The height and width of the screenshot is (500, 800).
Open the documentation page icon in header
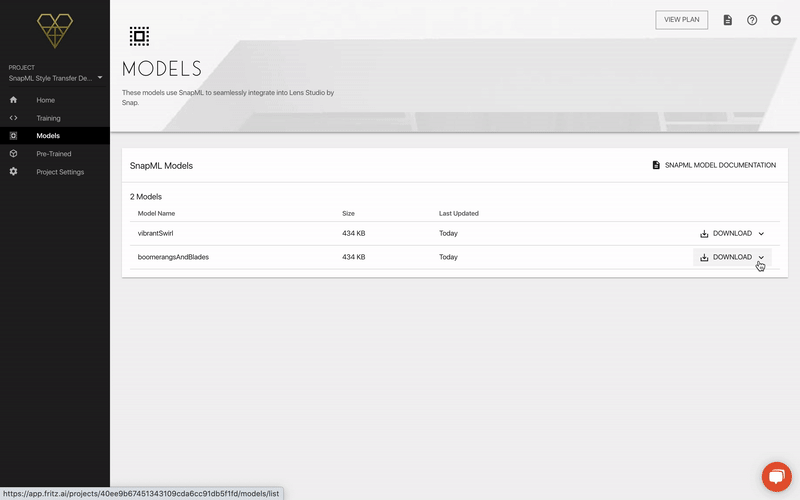click(x=728, y=20)
